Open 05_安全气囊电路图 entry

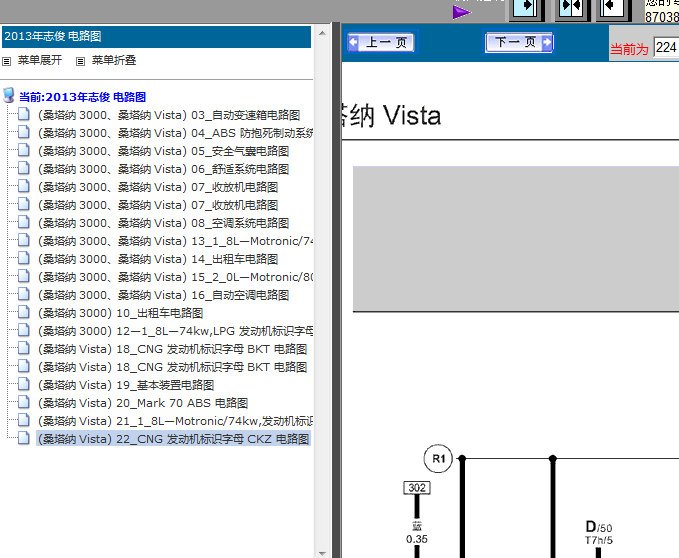pos(163,151)
